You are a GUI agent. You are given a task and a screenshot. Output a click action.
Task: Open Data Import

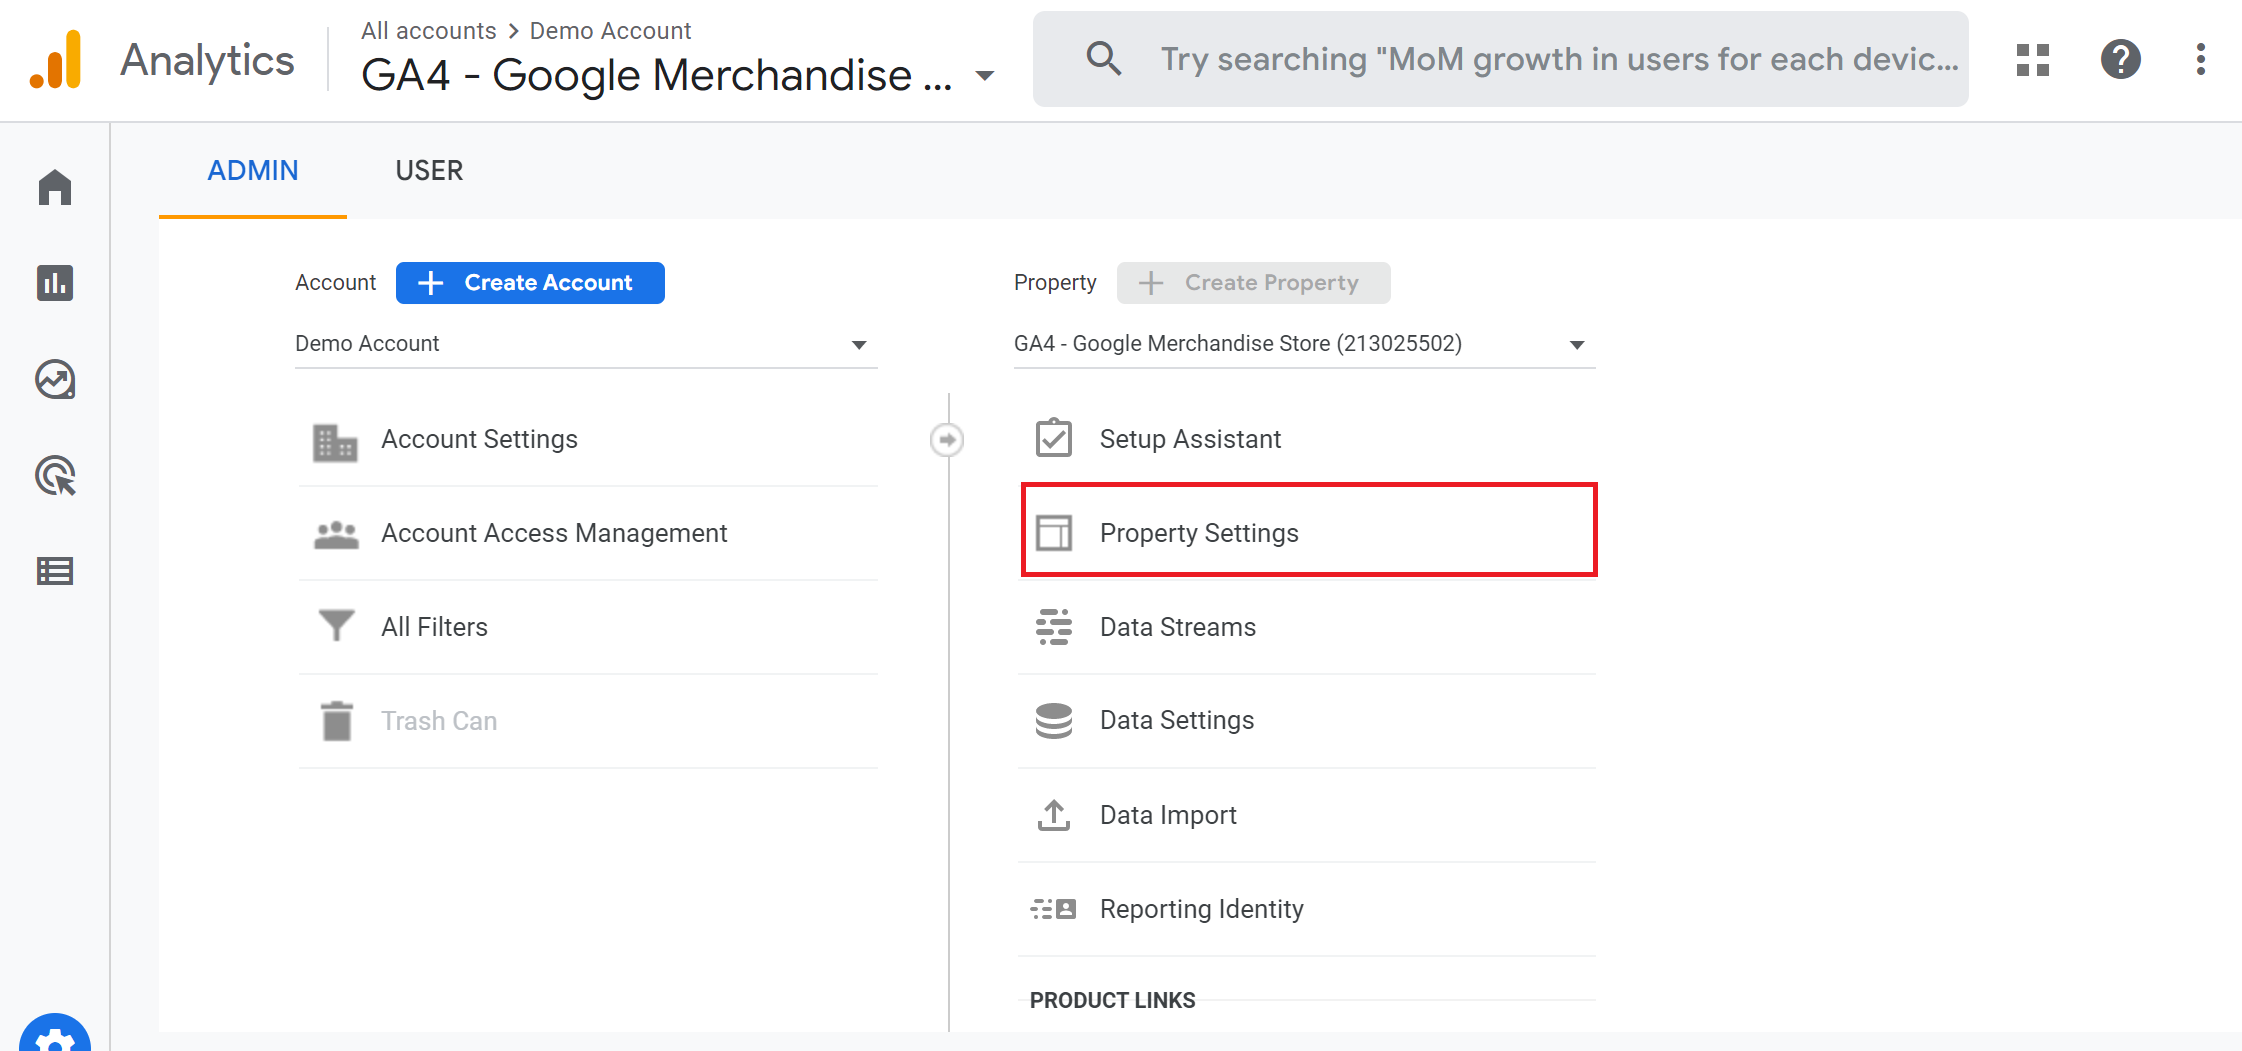coord(1307,815)
